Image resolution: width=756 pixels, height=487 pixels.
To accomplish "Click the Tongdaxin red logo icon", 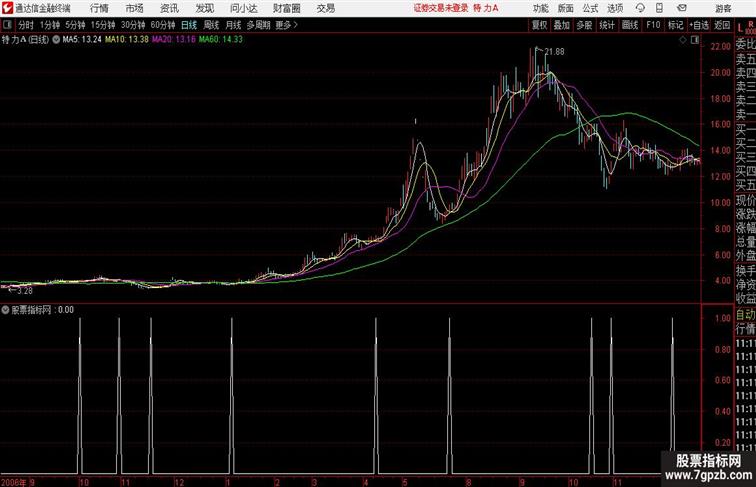I will coord(7,8).
